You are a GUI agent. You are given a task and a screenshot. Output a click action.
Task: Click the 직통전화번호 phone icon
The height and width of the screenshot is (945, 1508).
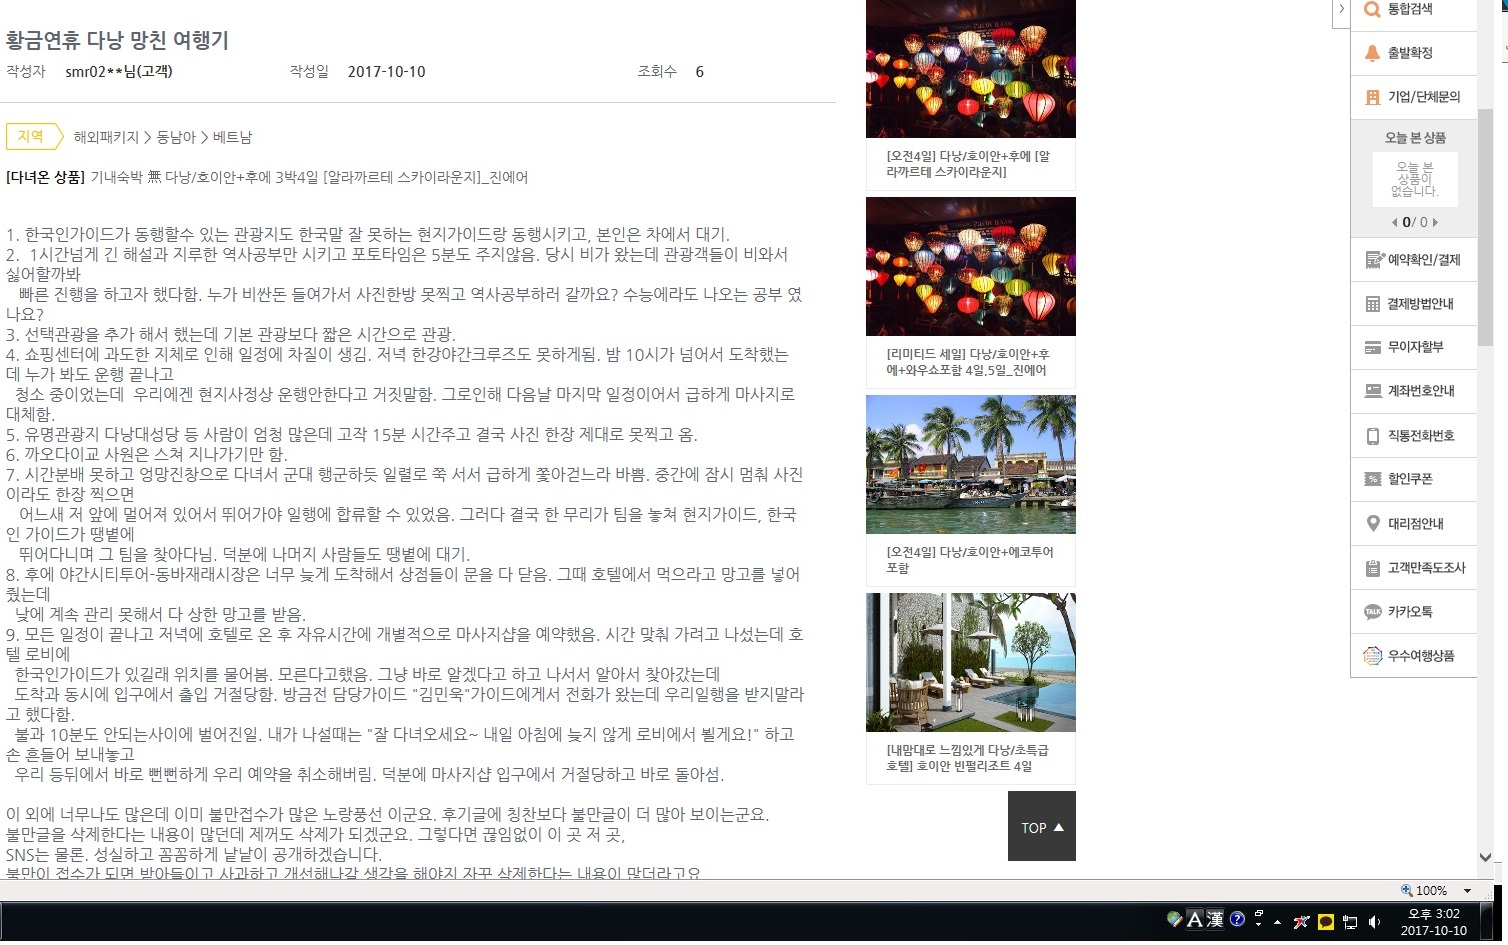pyautogui.click(x=1372, y=436)
